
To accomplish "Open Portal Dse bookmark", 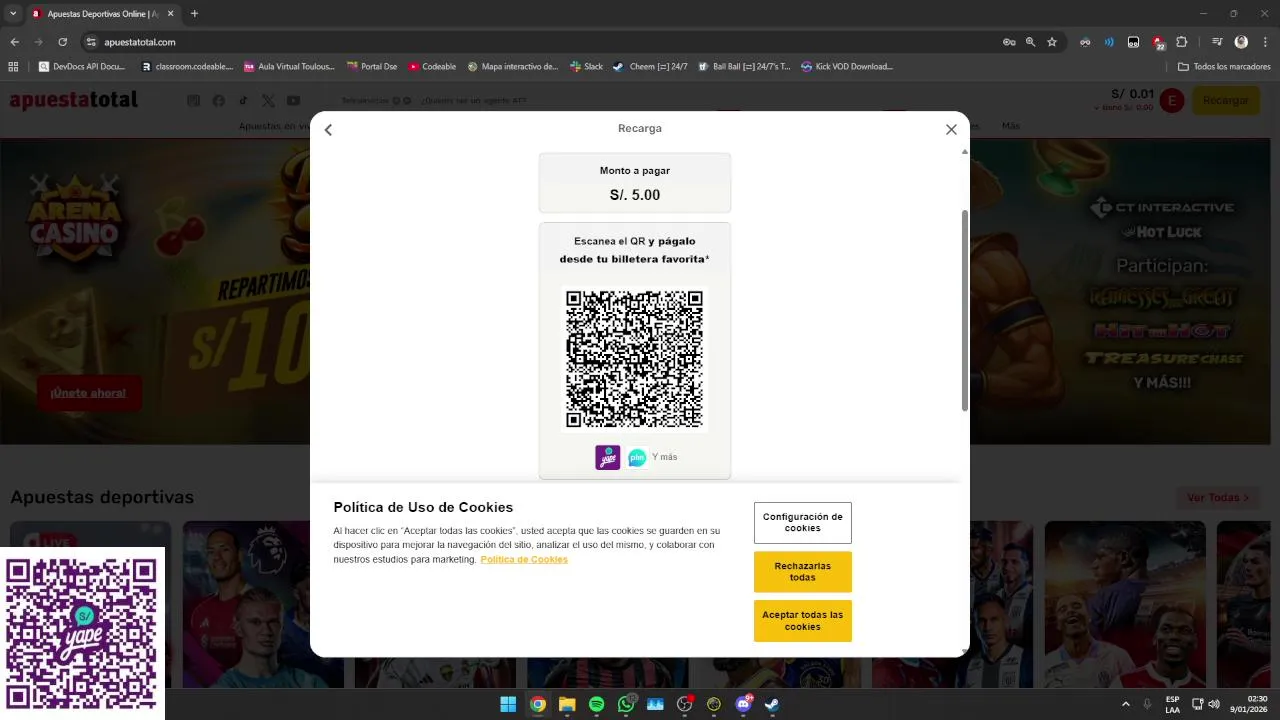I will pyautogui.click(x=372, y=67).
